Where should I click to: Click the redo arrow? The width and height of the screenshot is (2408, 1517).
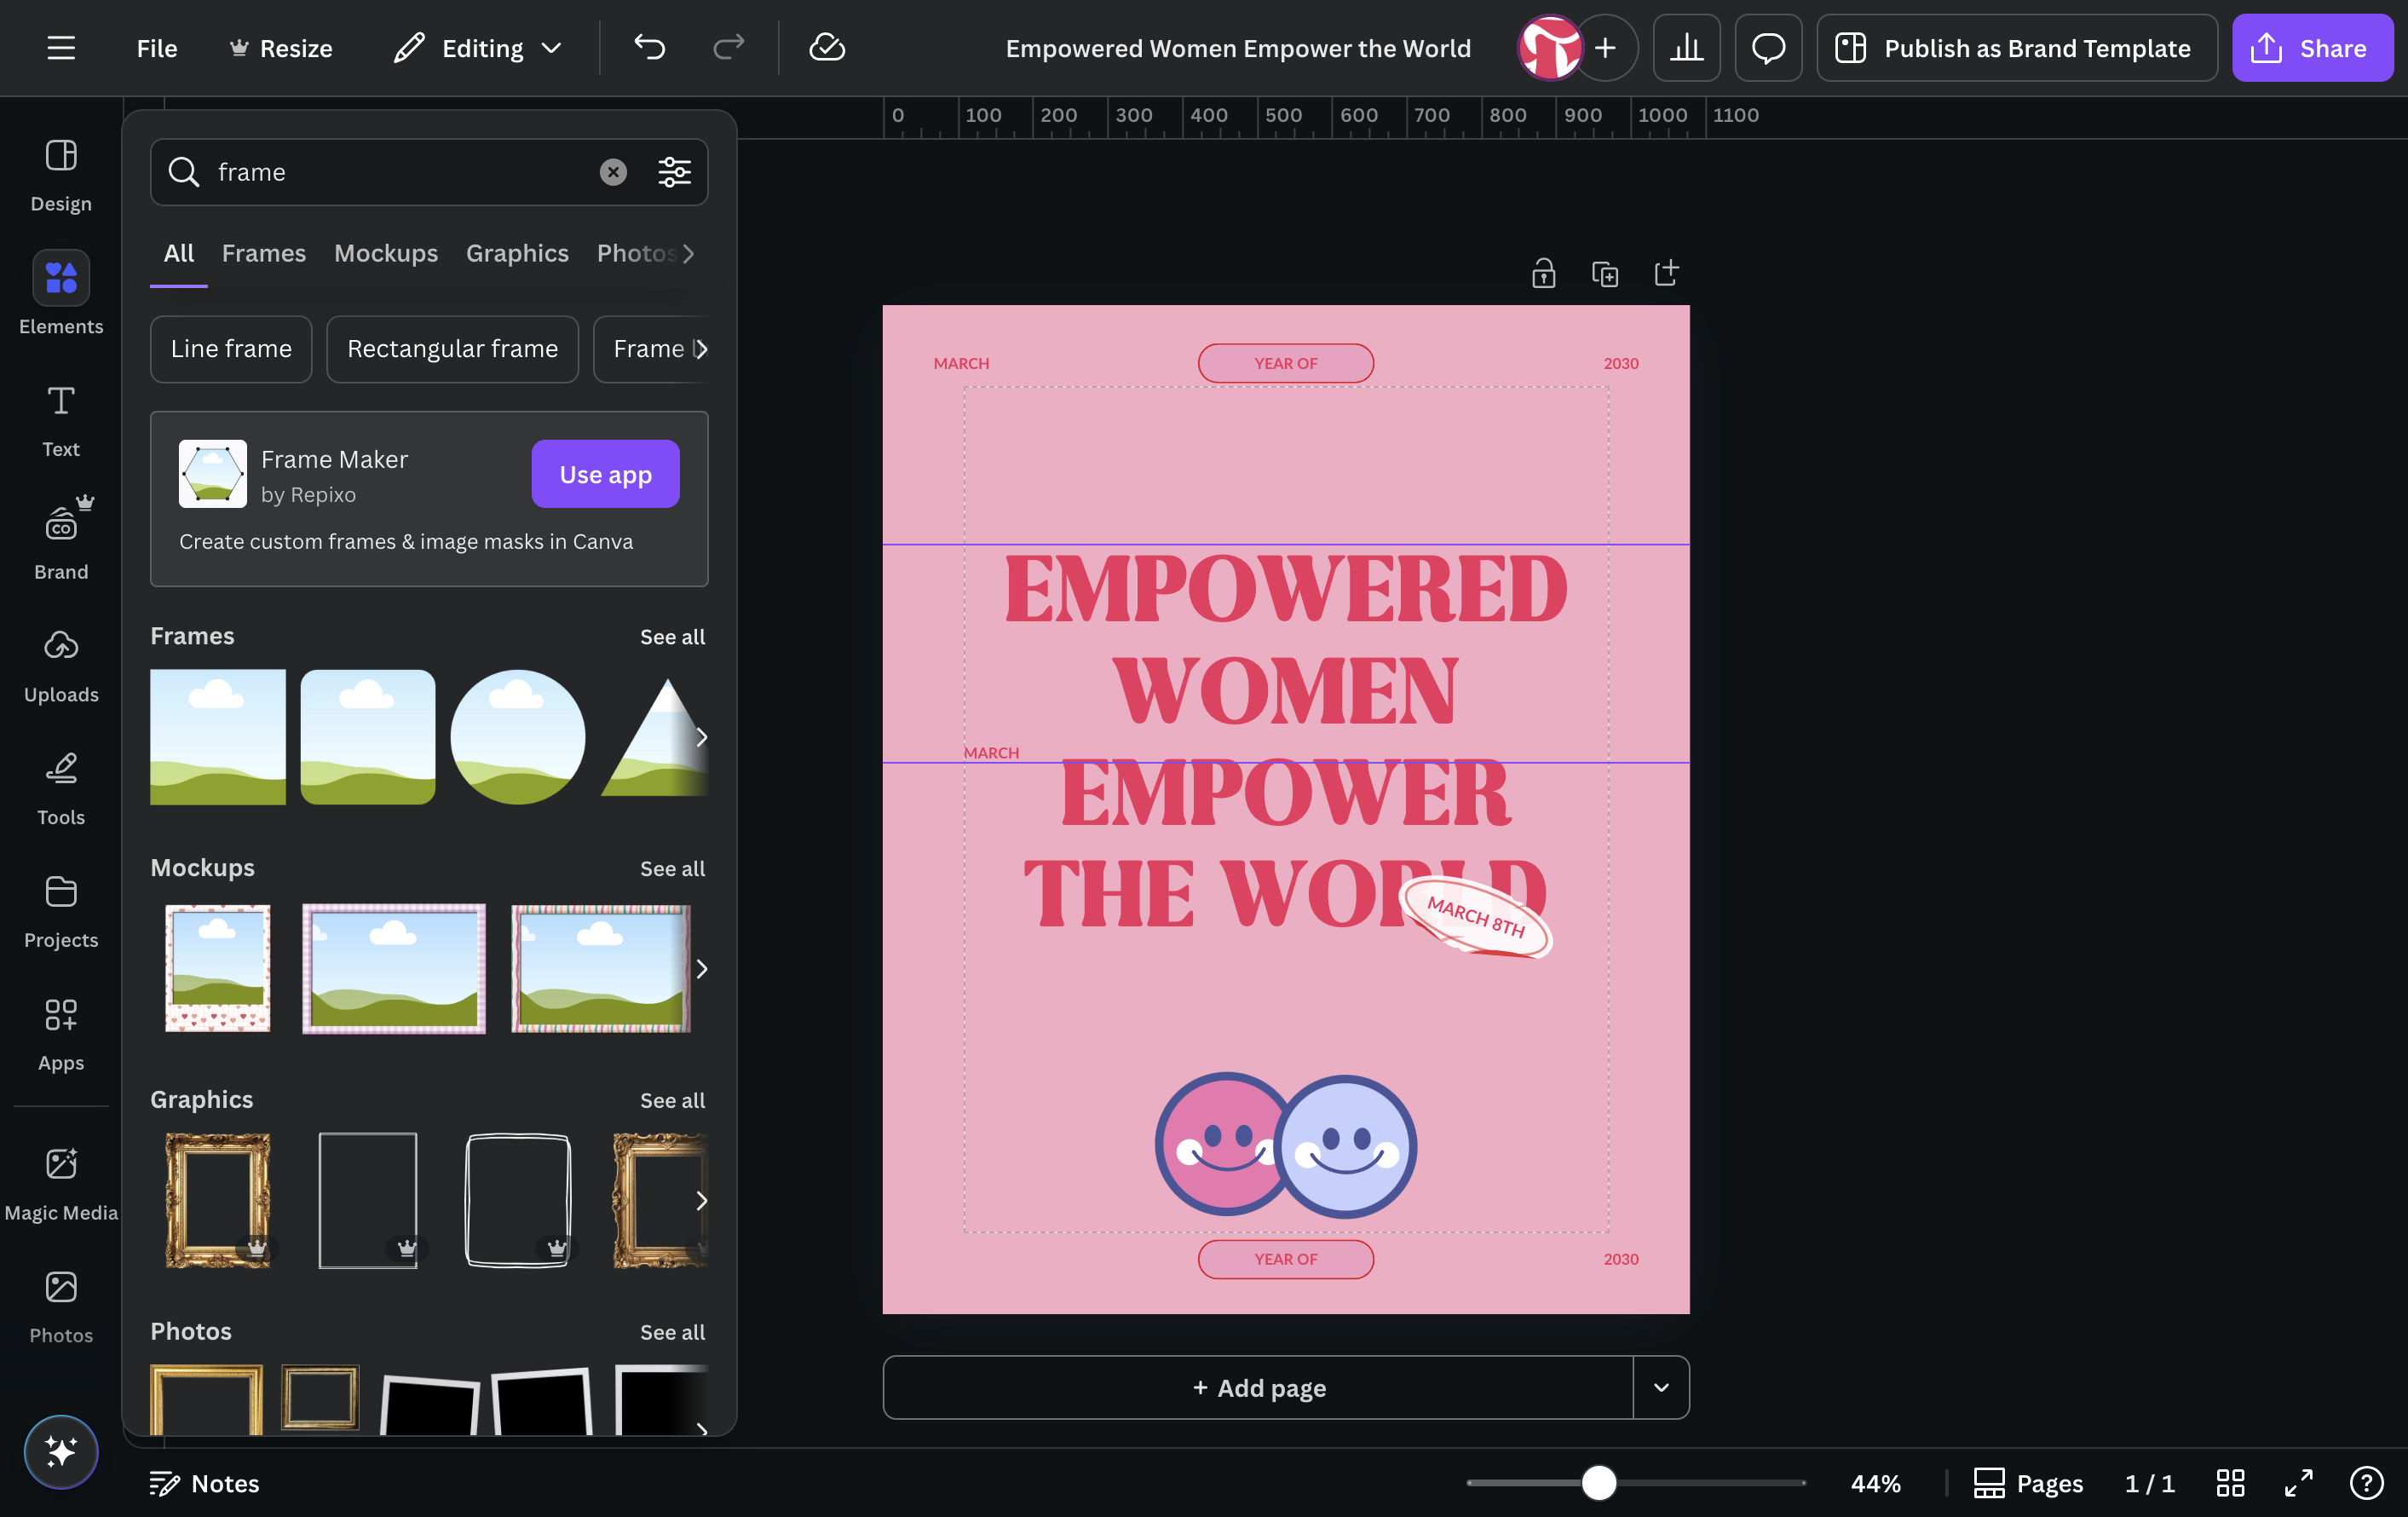tap(728, 48)
